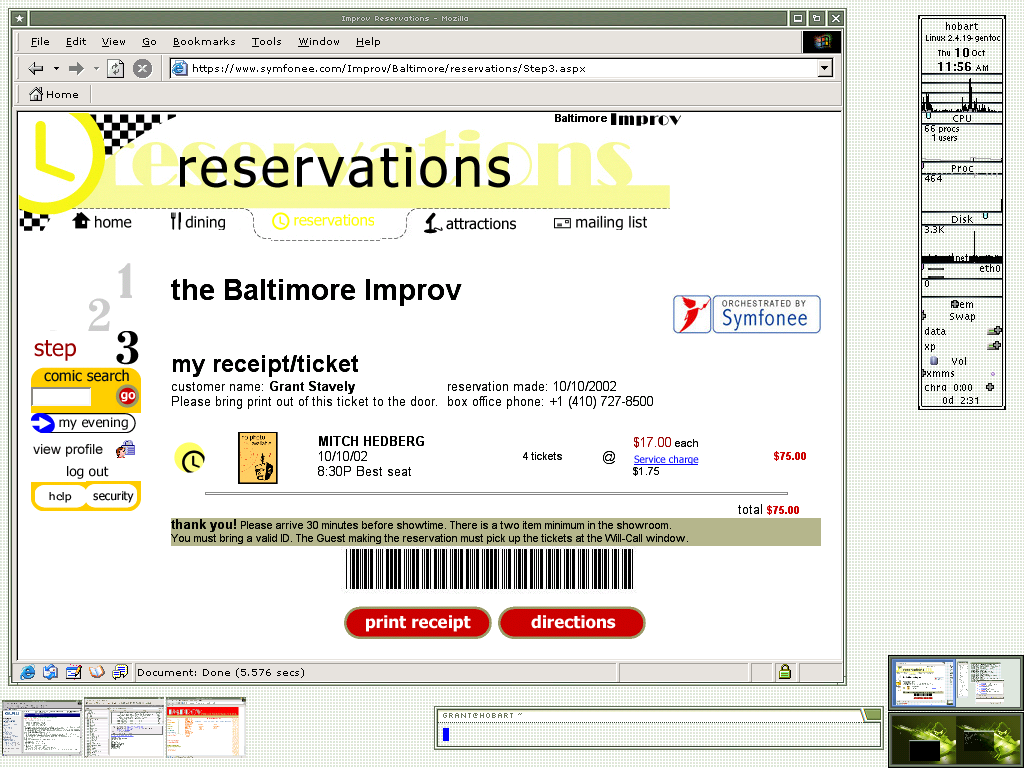Open the View menu

(x=113, y=41)
